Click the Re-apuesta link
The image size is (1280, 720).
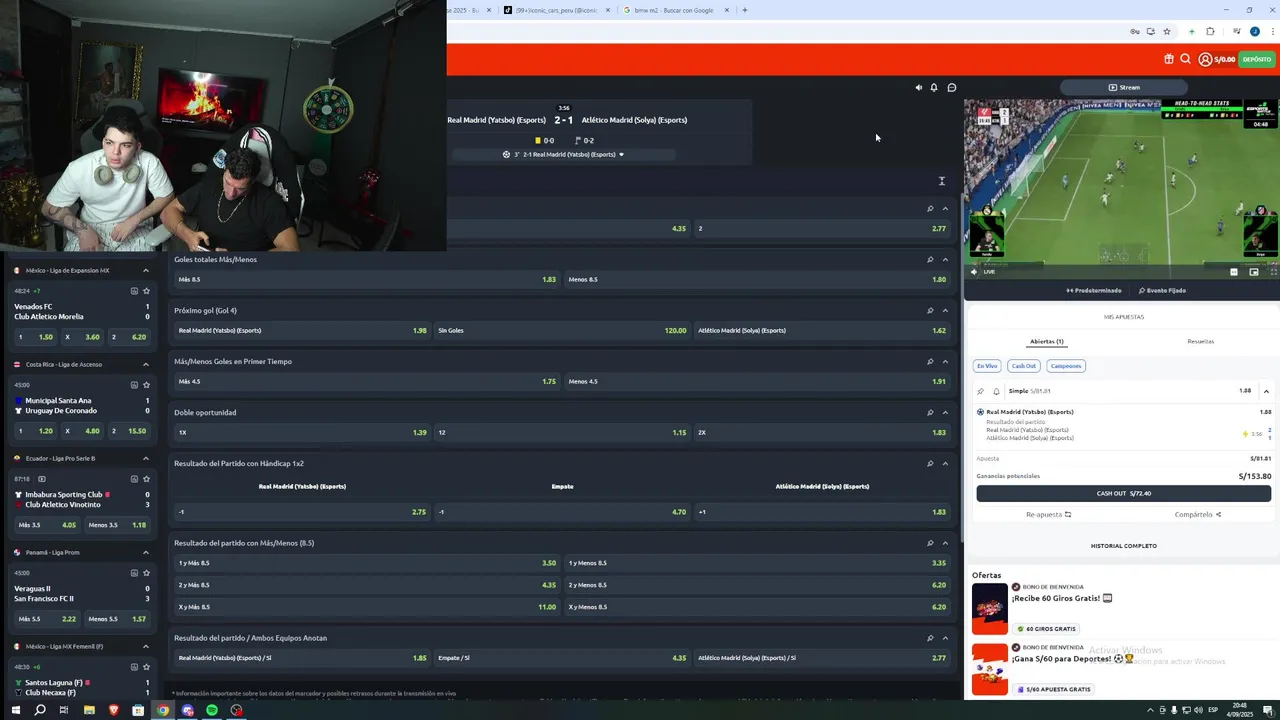tap(1048, 514)
